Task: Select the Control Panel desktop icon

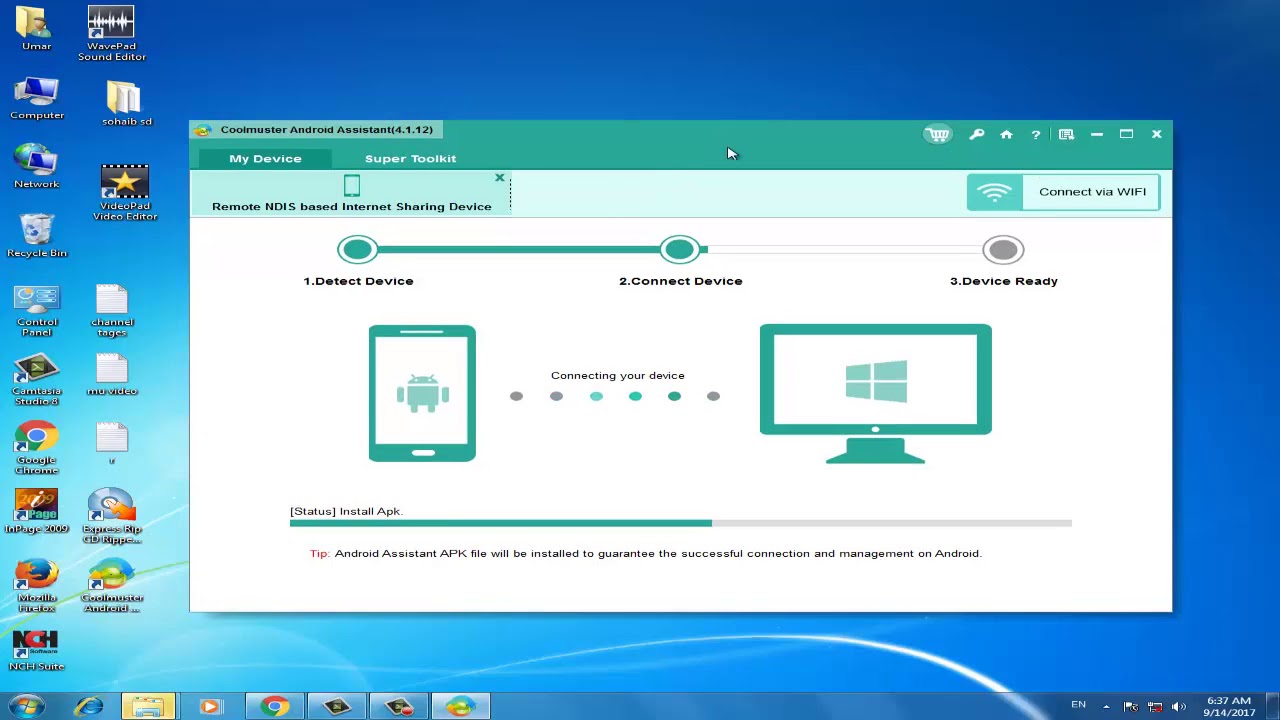Action: point(37,310)
